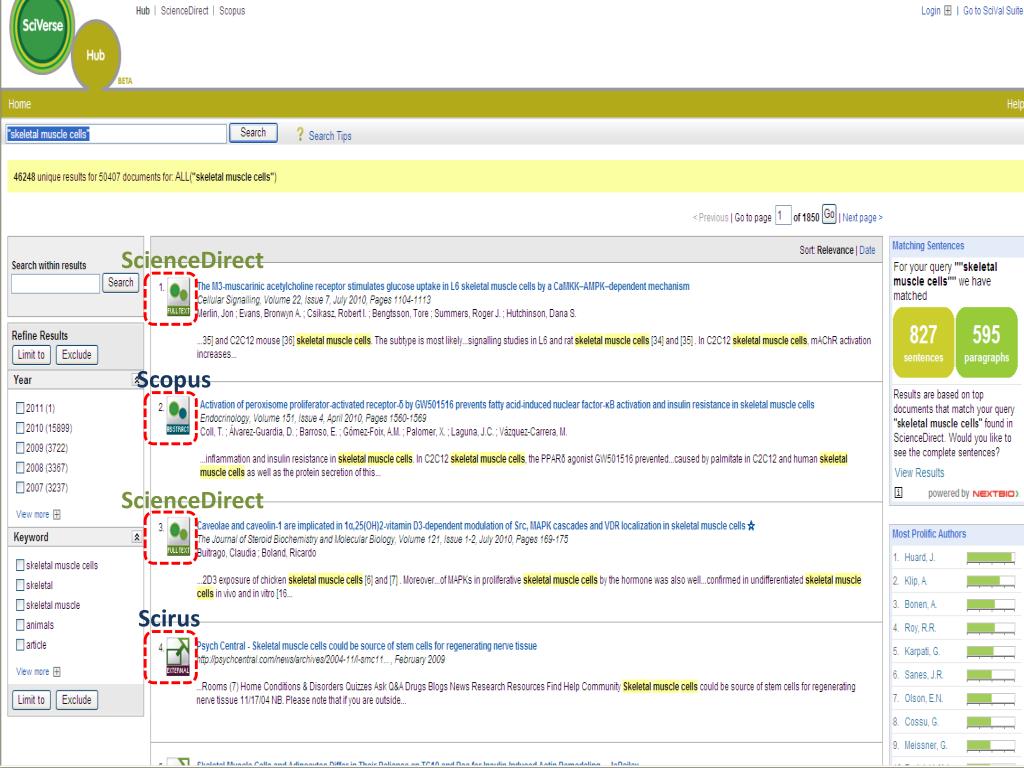Click Search within results button
The image size is (1024, 768).
(121, 283)
